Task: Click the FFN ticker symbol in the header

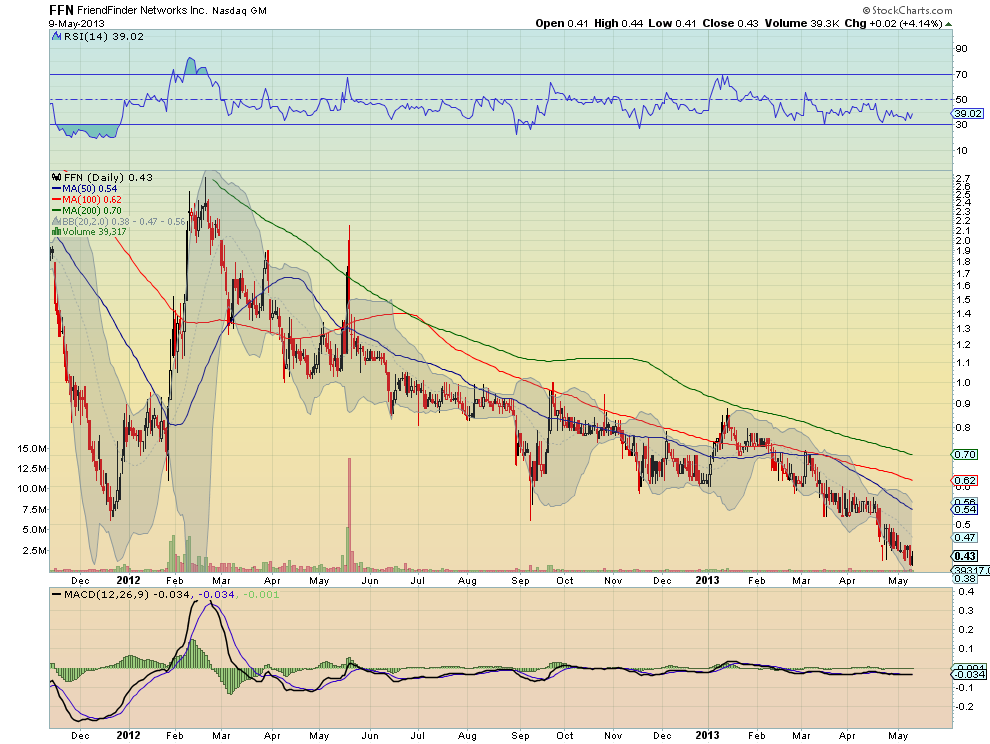Action: (61, 10)
